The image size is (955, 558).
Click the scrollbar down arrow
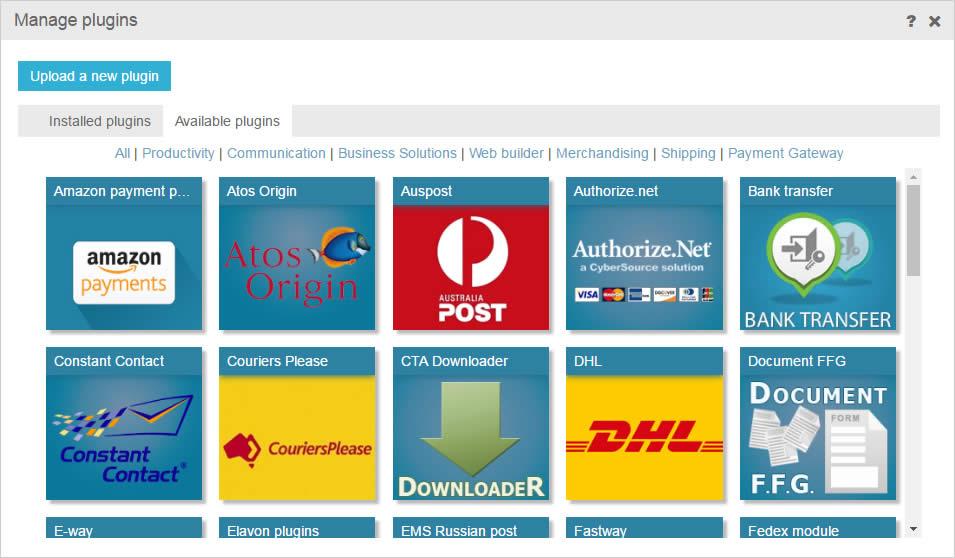(x=913, y=528)
